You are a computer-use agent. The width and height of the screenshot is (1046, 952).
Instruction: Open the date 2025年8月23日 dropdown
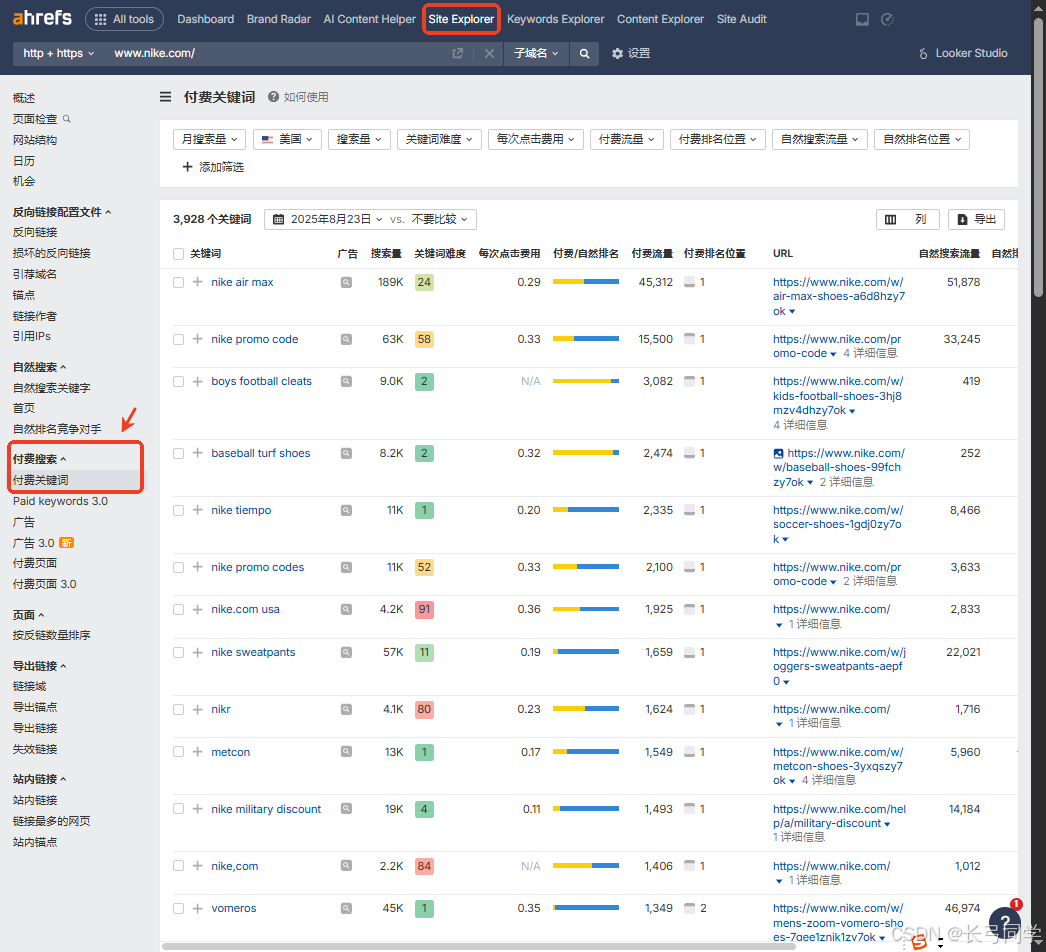[x=328, y=219]
